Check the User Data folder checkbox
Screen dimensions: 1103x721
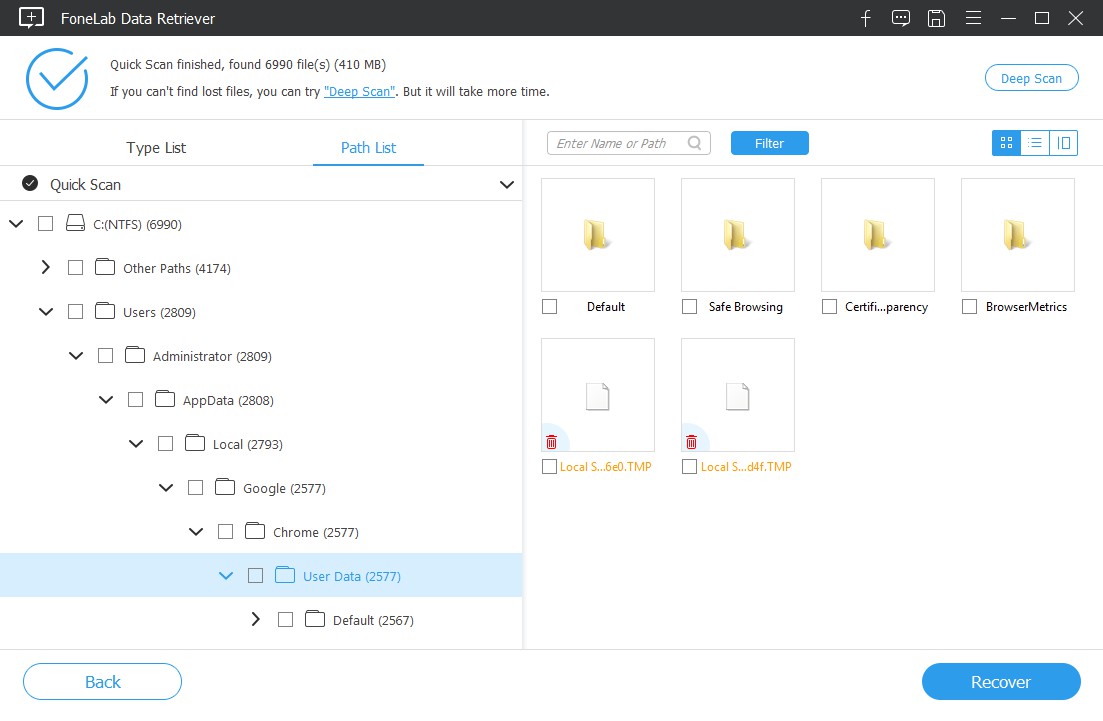pyautogui.click(x=255, y=575)
